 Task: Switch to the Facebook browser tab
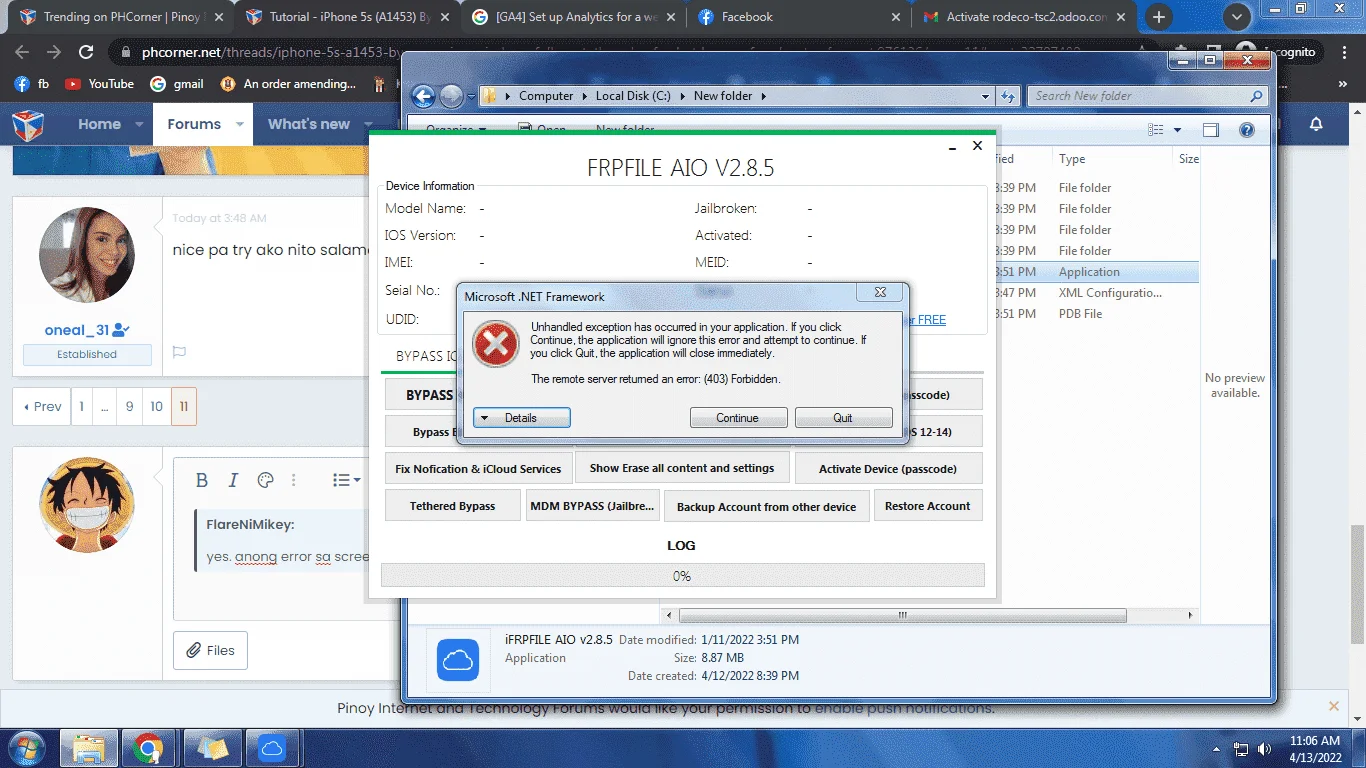point(797,17)
